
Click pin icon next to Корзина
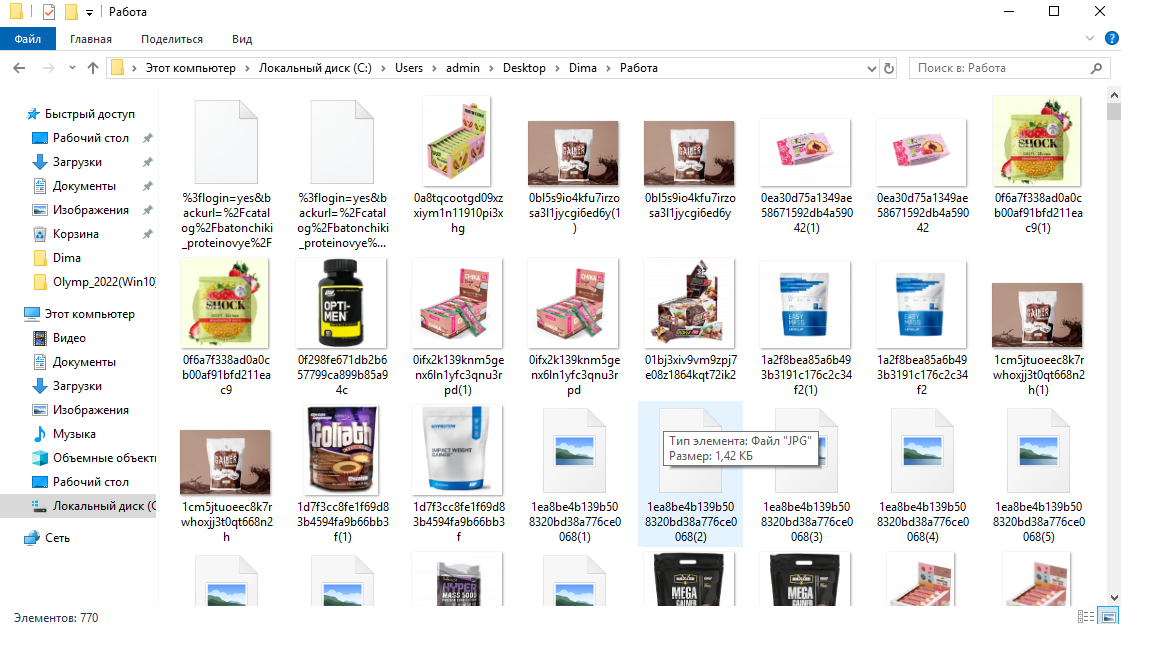pos(148,234)
